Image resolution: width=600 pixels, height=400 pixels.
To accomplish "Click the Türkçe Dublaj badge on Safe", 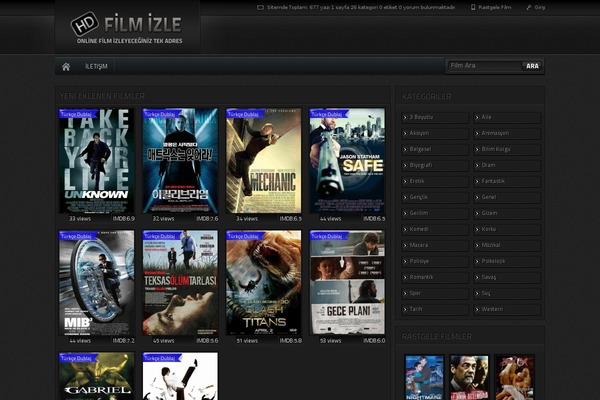I will click(x=329, y=114).
